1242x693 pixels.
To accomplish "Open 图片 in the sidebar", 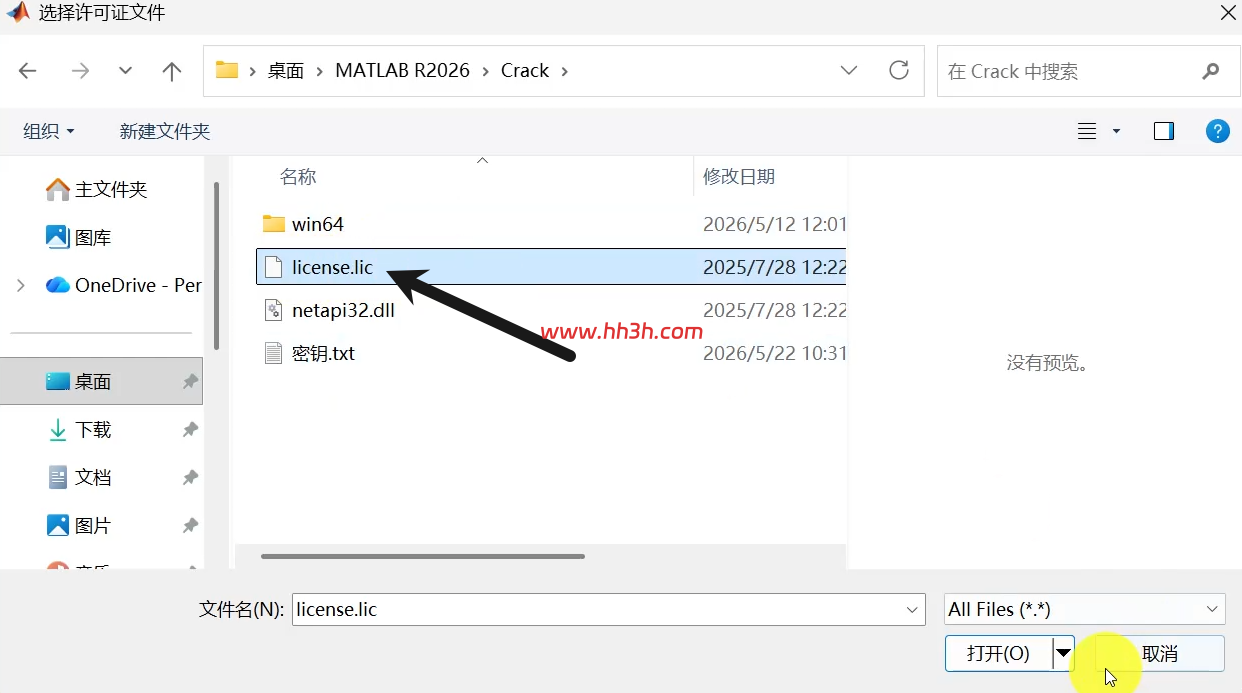I will [80, 525].
